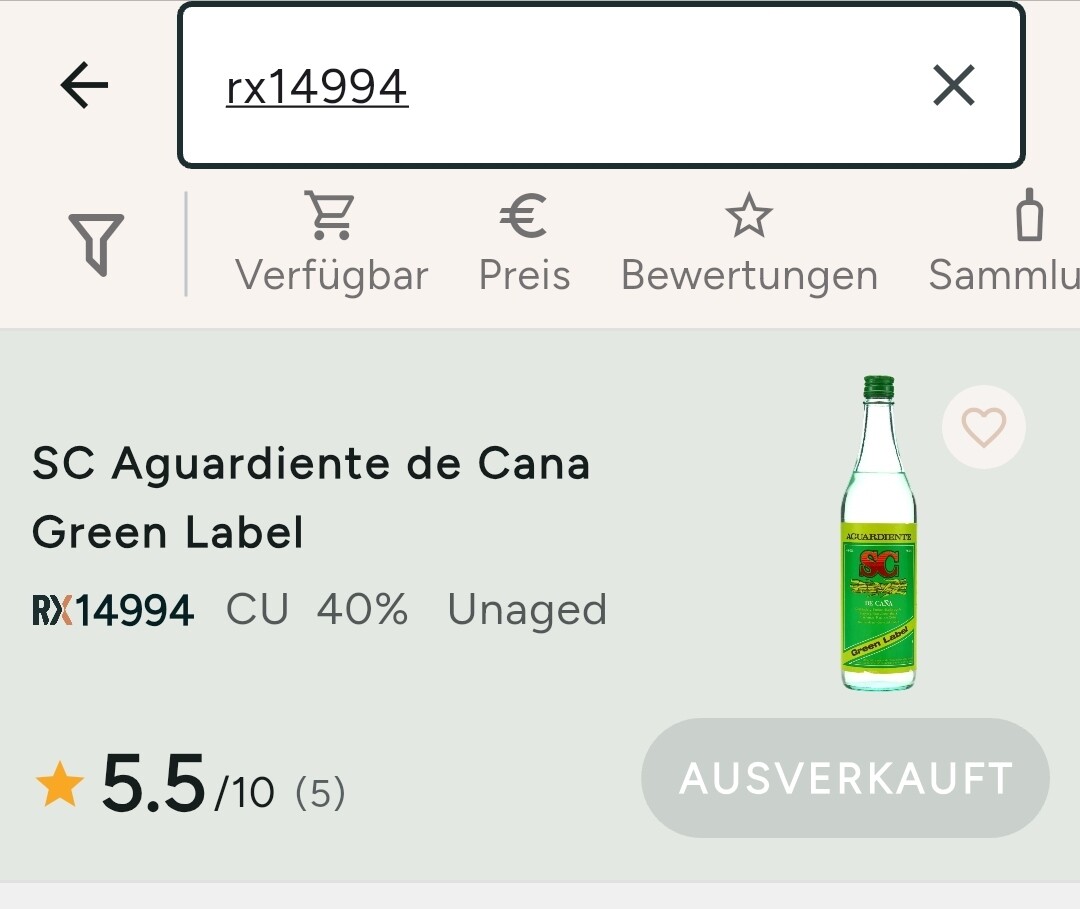Toggle the heart favorite for SC Aguardiente
Image resolution: width=1080 pixels, height=909 pixels.
point(983,427)
